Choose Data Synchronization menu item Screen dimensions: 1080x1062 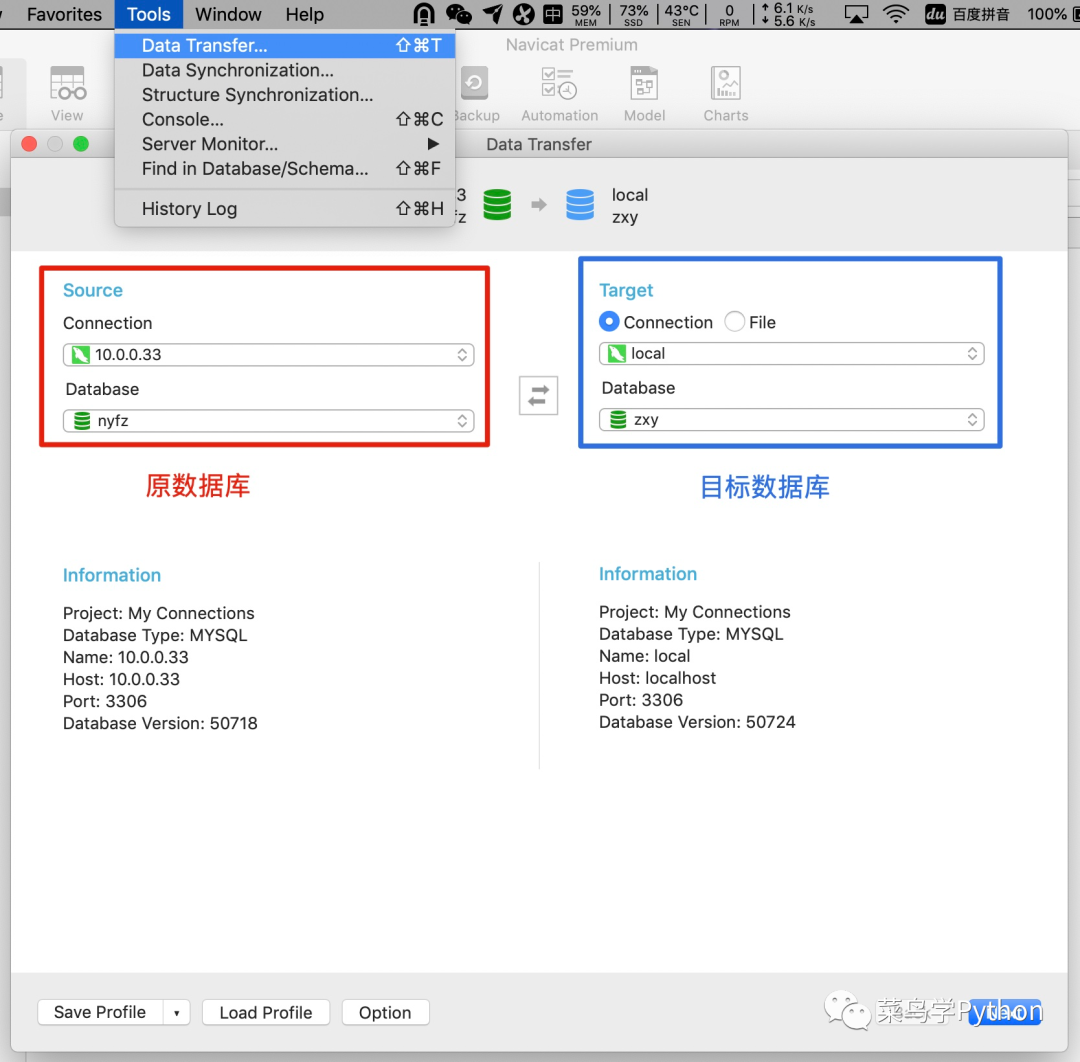click(284, 70)
